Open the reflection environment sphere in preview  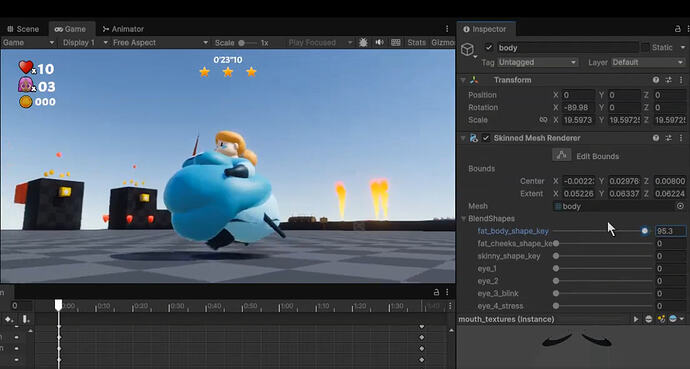[x=673, y=319]
